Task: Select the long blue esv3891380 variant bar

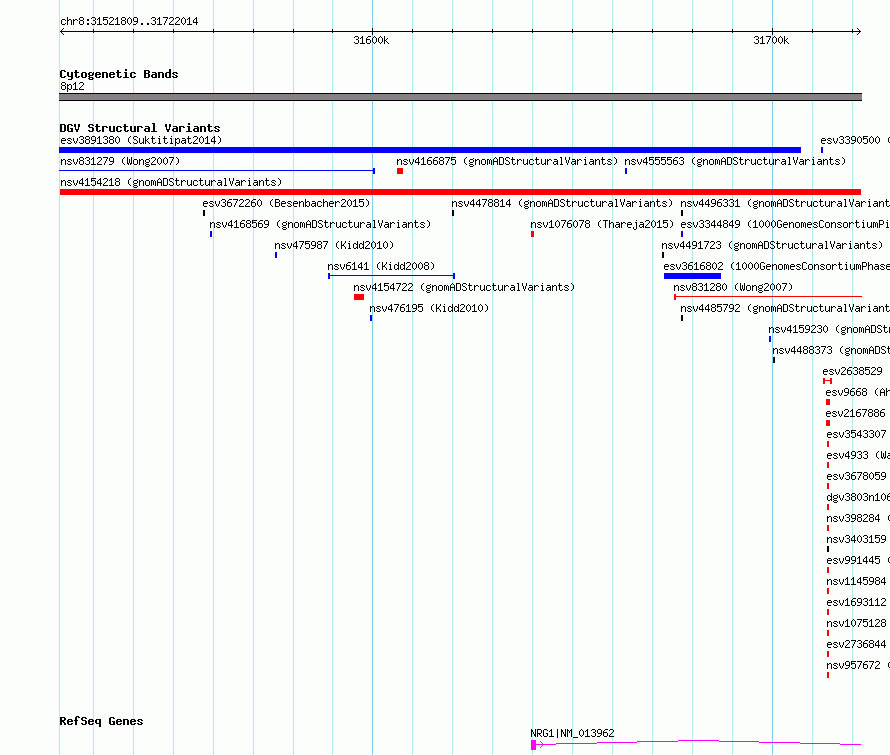Action: (430, 150)
